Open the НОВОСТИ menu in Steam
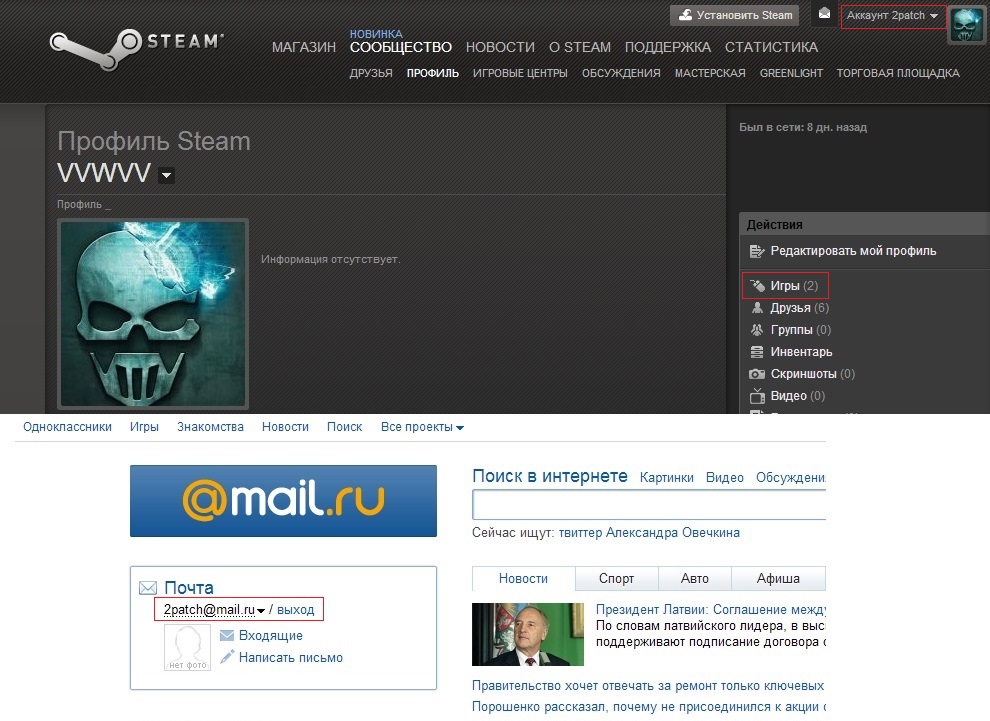 pyautogui.click(x=500, y=47)
